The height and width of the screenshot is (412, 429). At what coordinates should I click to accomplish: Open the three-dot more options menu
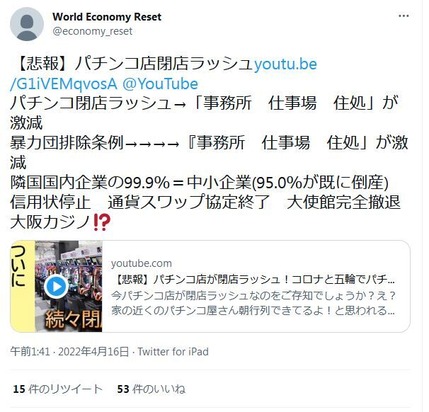point(404,16)
